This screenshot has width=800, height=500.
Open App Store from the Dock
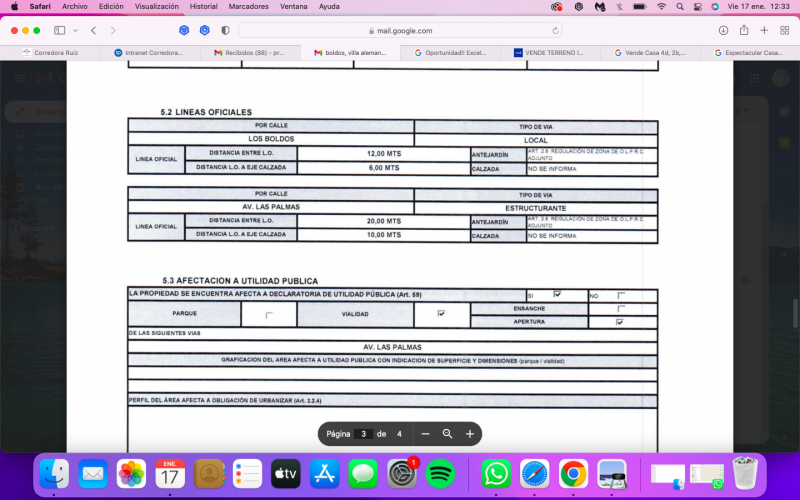tap(324, 474)
